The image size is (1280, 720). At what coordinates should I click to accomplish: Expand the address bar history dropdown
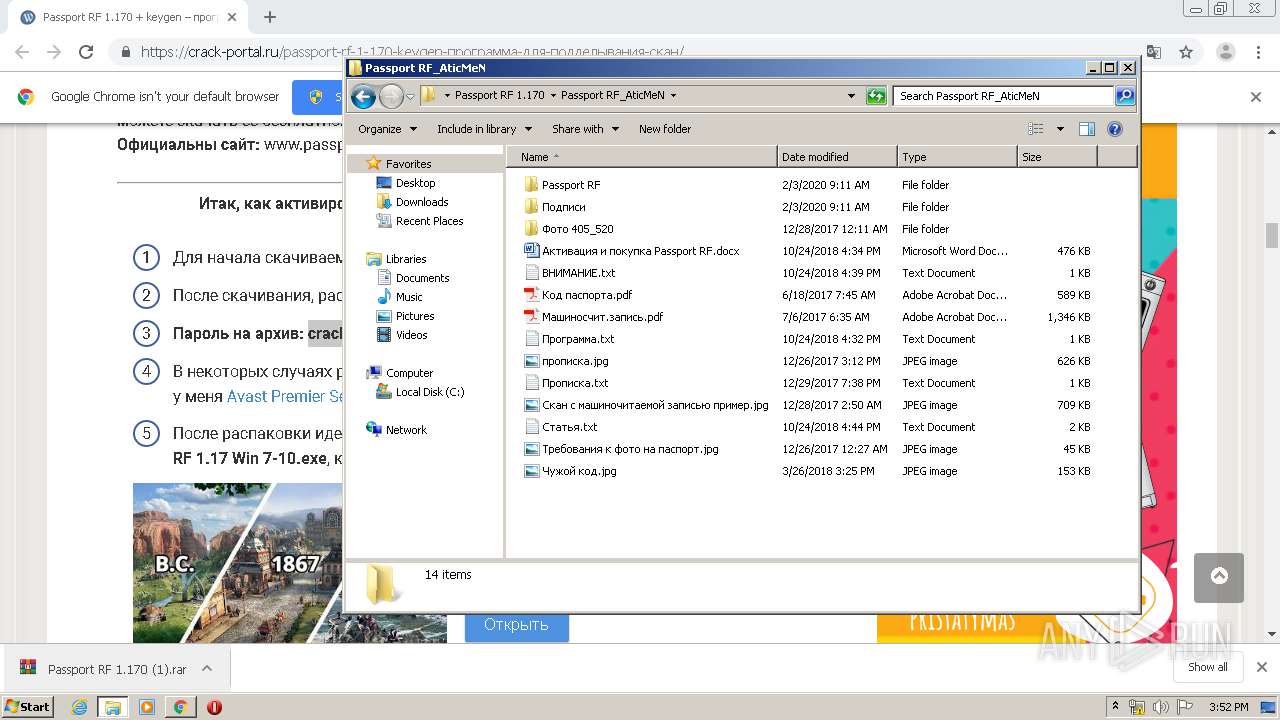point(851,96)
